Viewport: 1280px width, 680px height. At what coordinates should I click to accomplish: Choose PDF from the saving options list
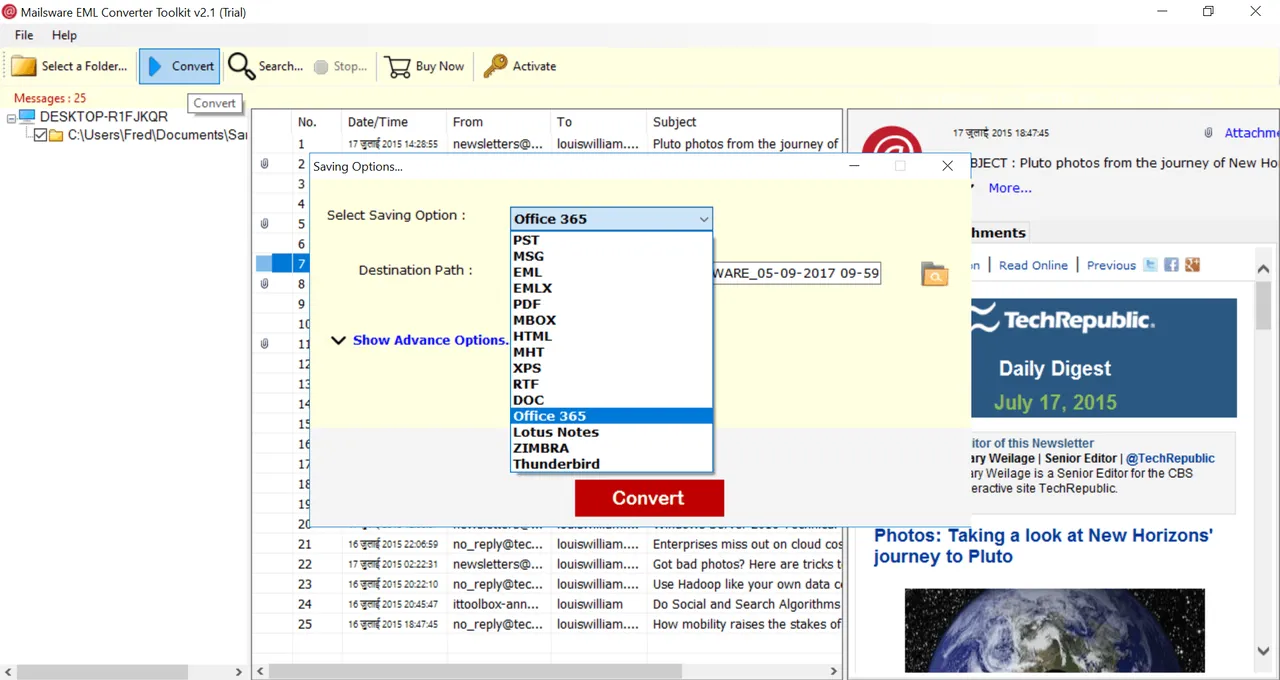click(x=611, y=304)
